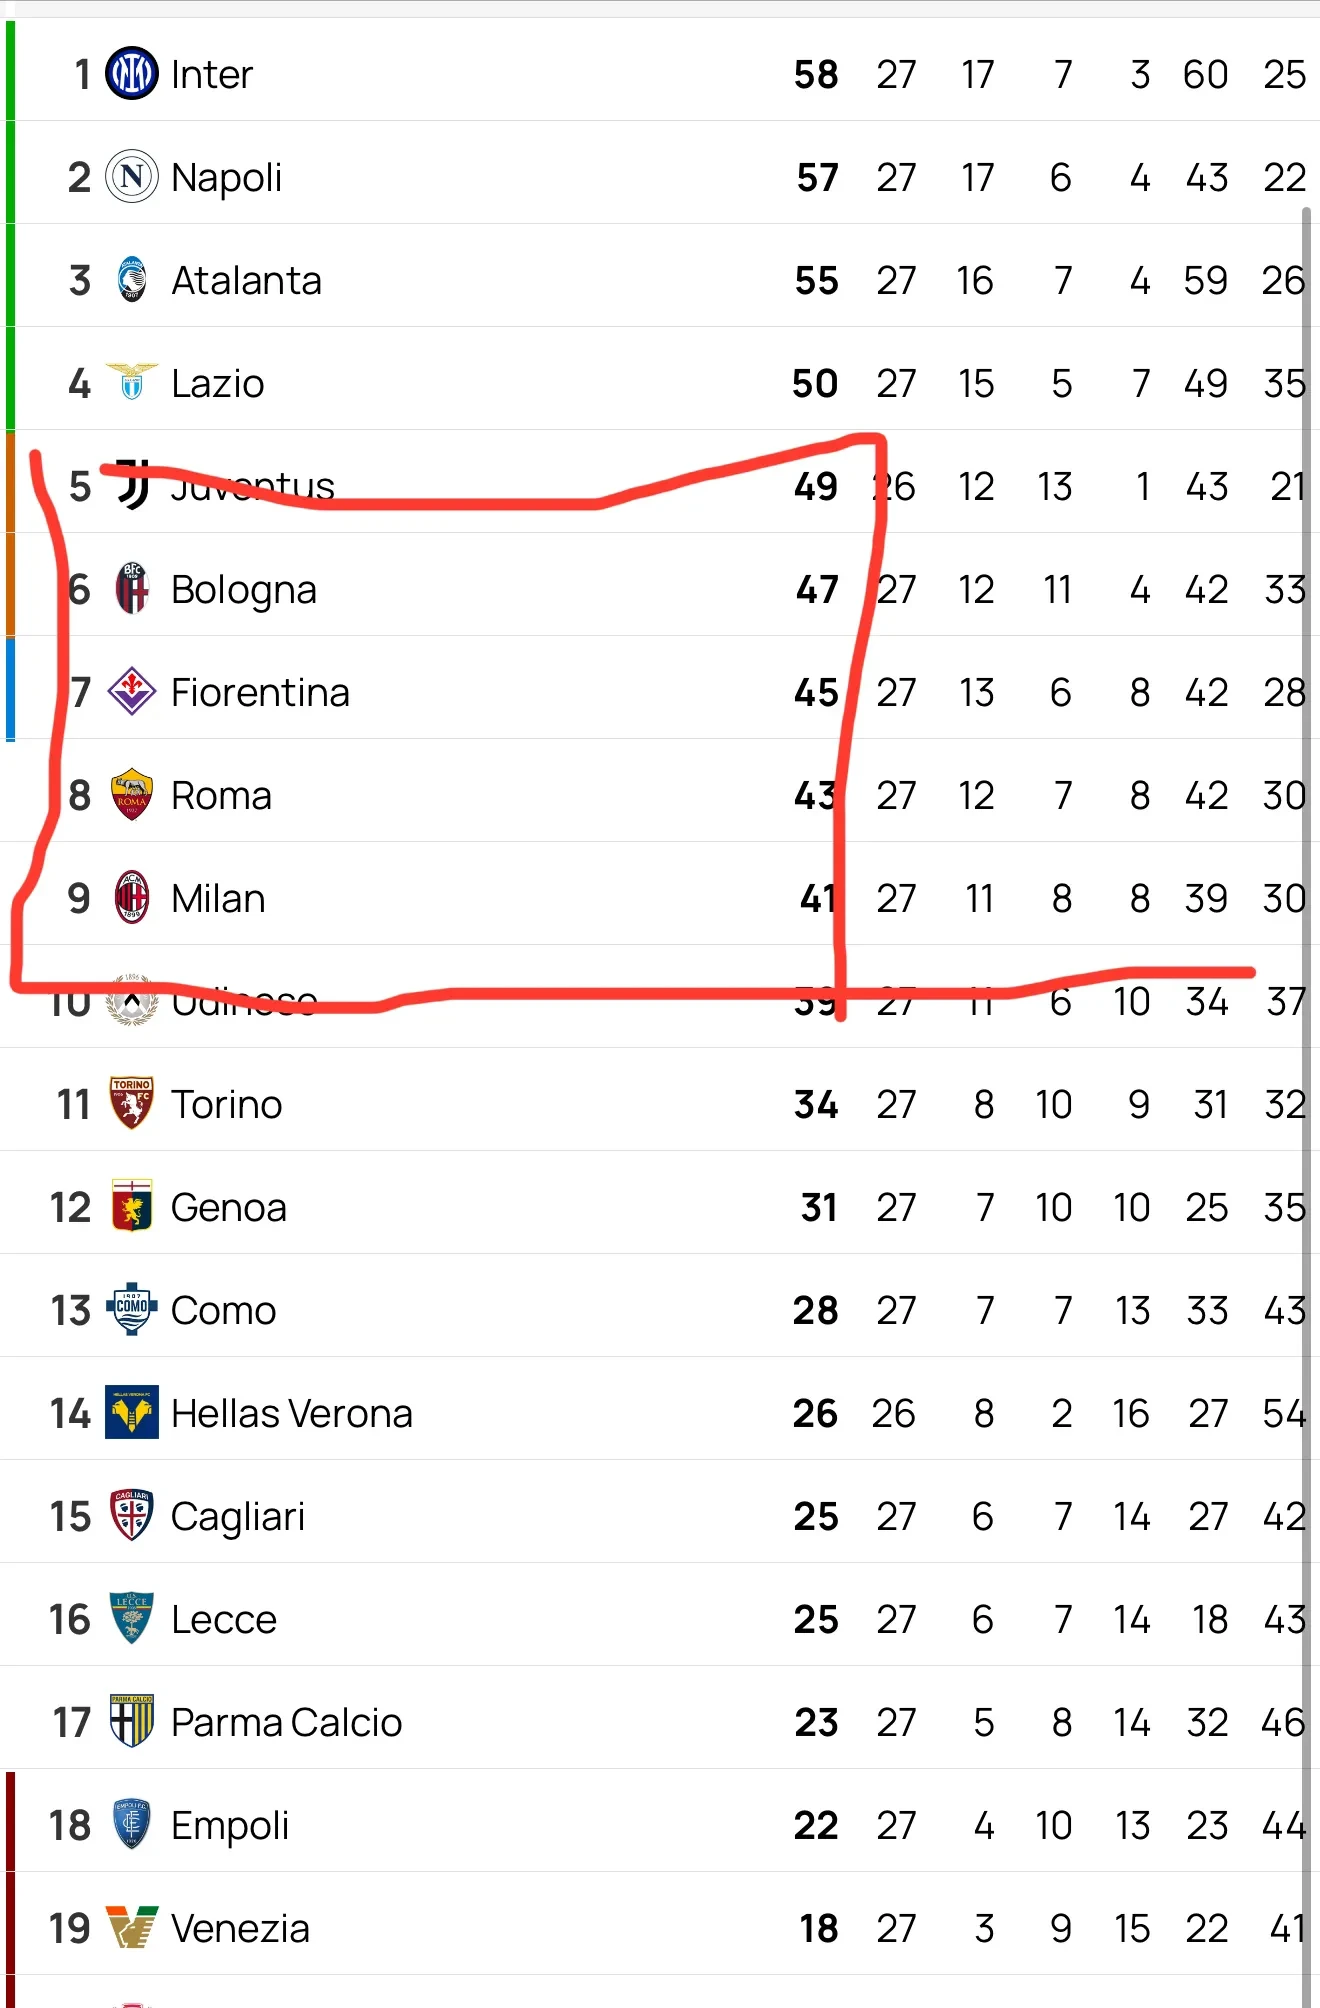1320x2008 pixels.
Task: Select Inter's points value 58
Action: 816,75
